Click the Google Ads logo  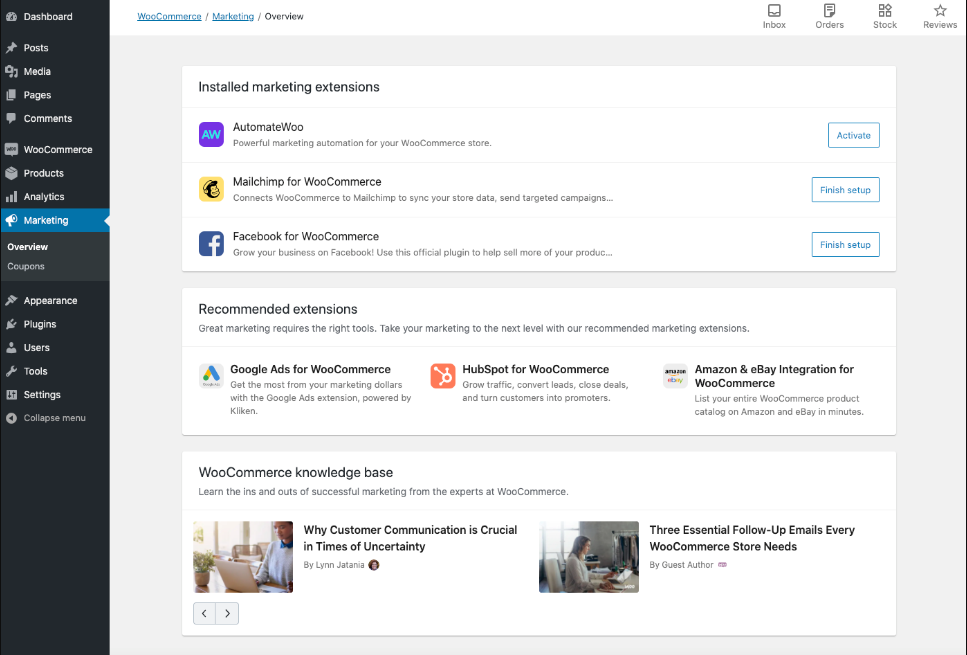coord(211,376)
